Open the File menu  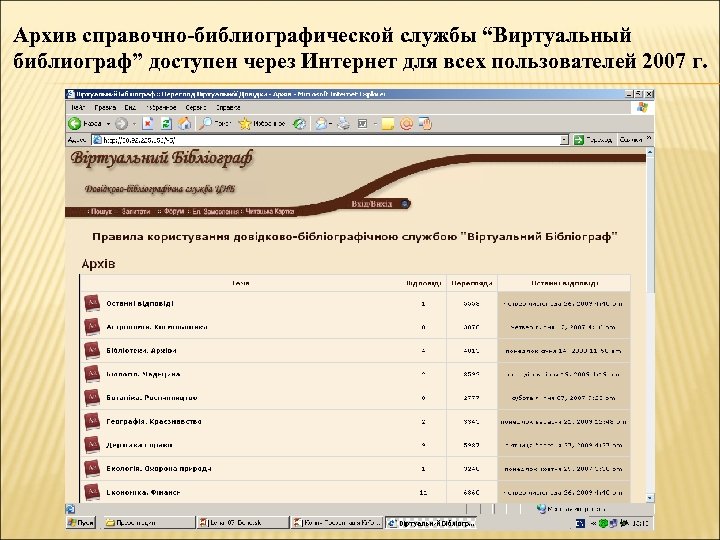coord(78,107)
